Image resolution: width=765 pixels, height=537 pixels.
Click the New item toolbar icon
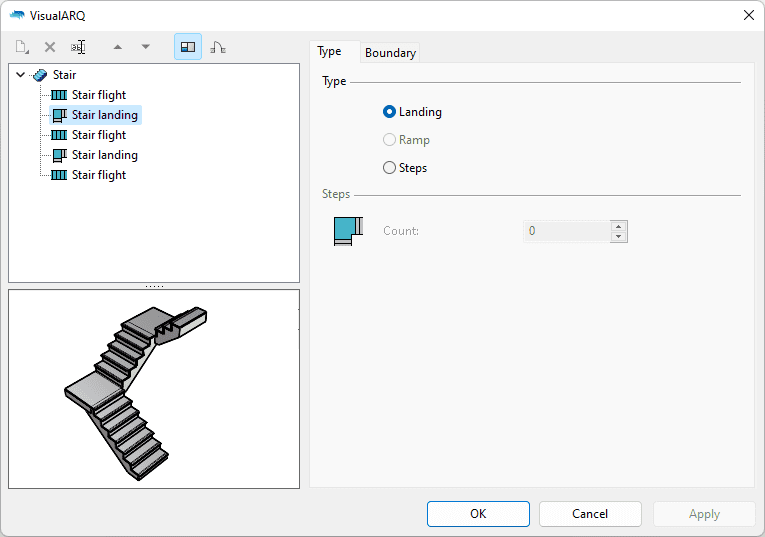tap(22, 47)
